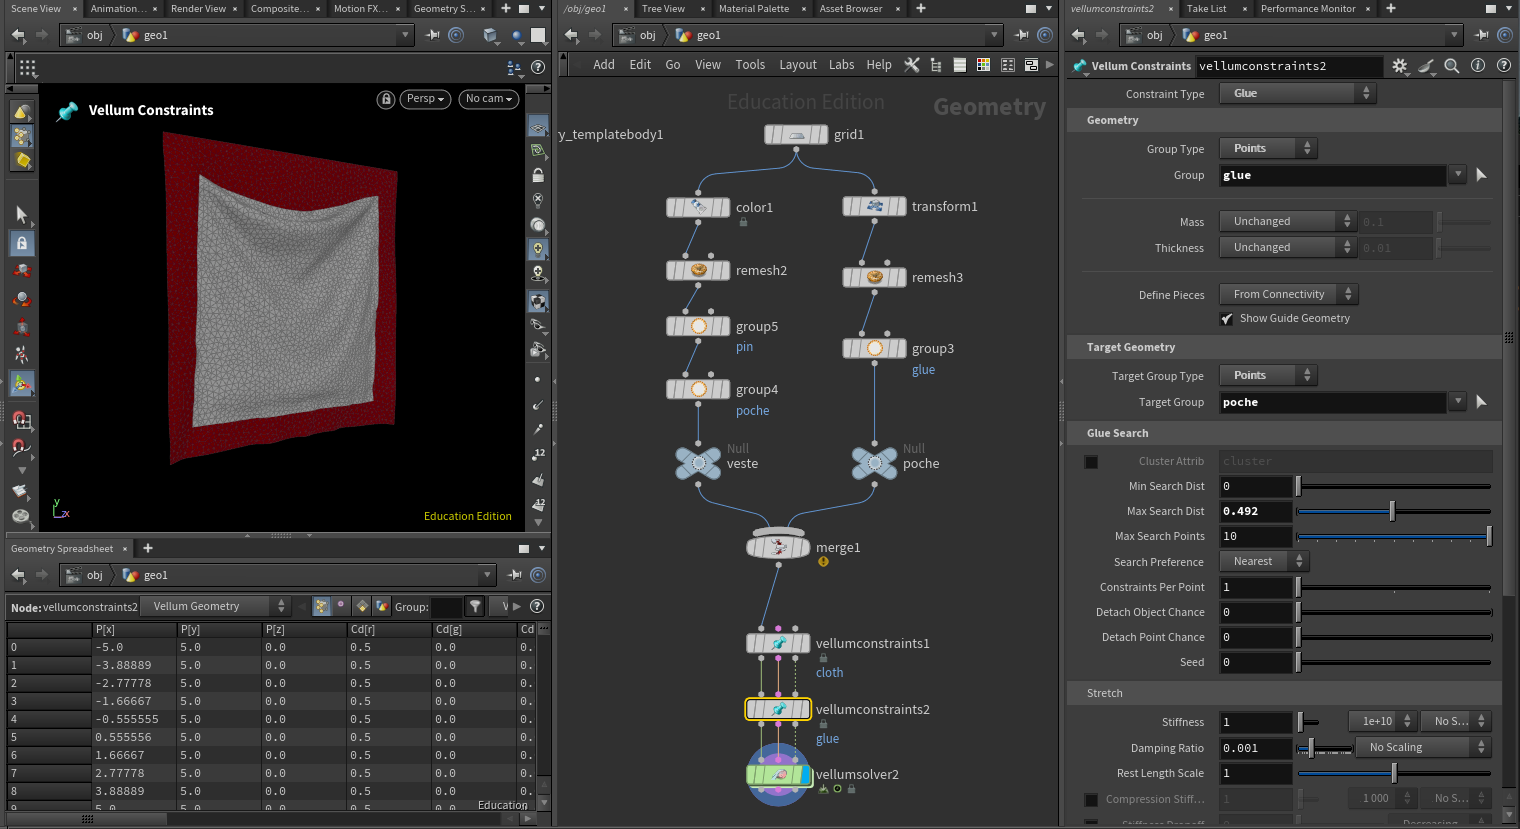
Task: Select the 'poche' null node icon
Action: click(x=874, y=463)
